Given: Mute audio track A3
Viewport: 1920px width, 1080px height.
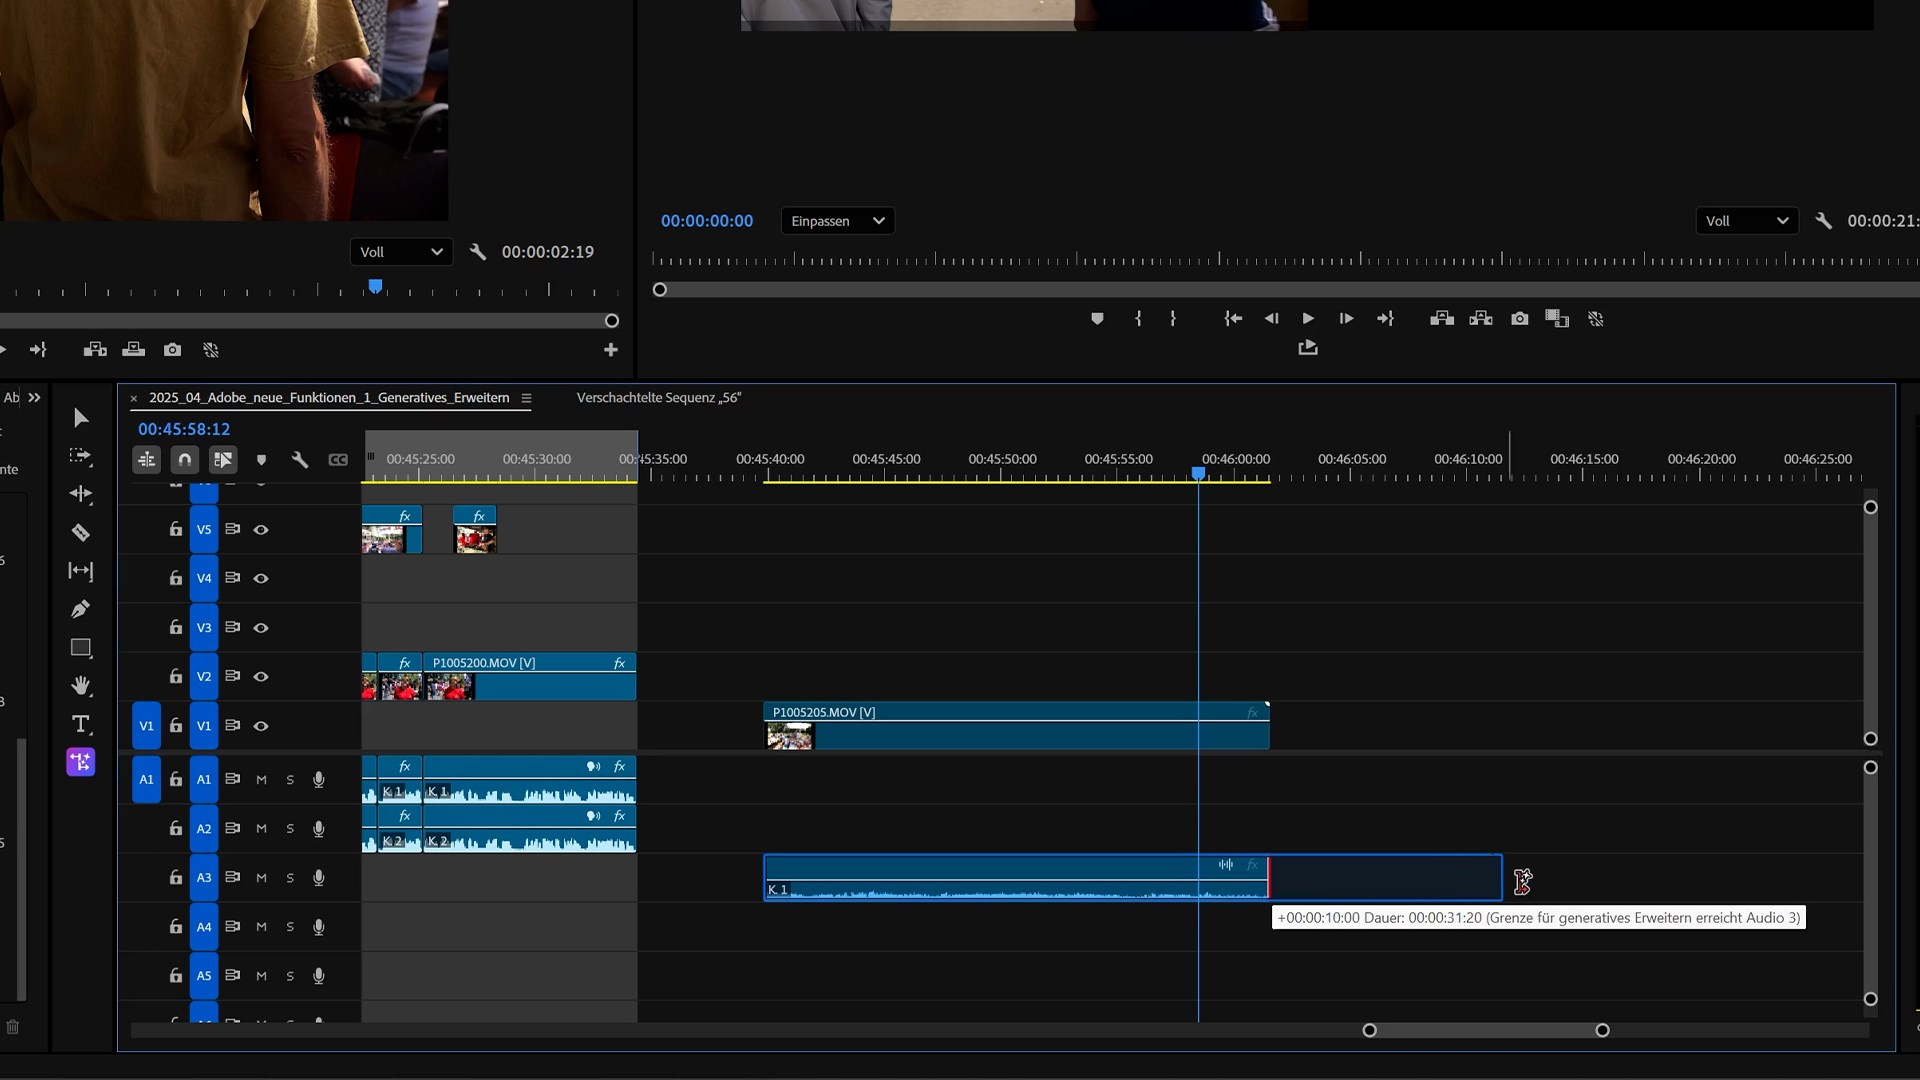Looking at the screenshot, I should (261, 878).
